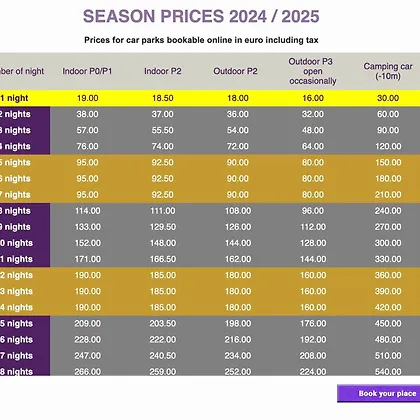Click Outdoor P3 open occasionally header
The image size is (420, 420).
point(313,71)
